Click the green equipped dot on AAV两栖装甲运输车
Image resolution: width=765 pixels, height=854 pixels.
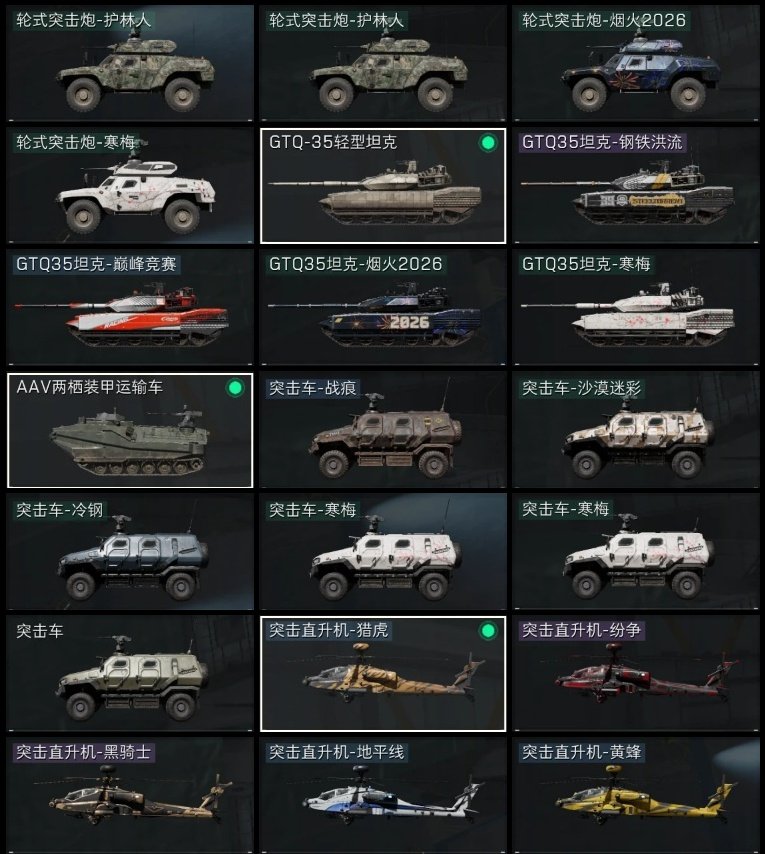point(235,388)
